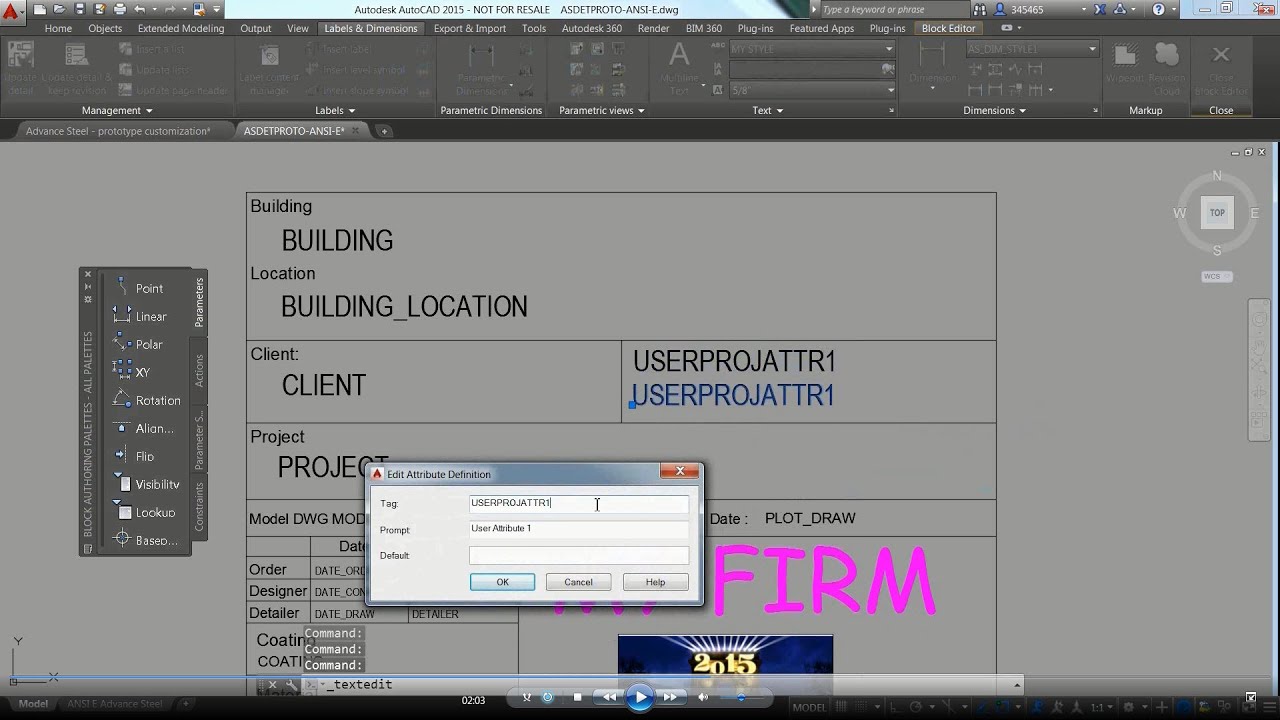Screen dimensions: 1280x720
Task: Click the Revision Cloud tool icon
Action: point(1166,66)
